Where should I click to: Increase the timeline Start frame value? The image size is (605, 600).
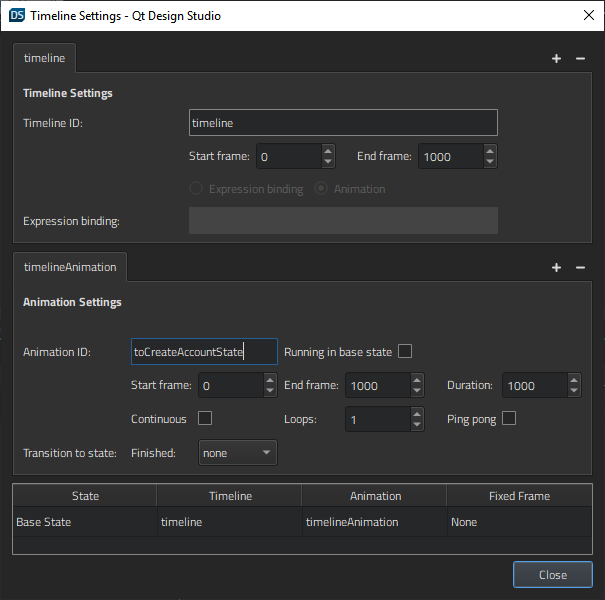point(328,151)
